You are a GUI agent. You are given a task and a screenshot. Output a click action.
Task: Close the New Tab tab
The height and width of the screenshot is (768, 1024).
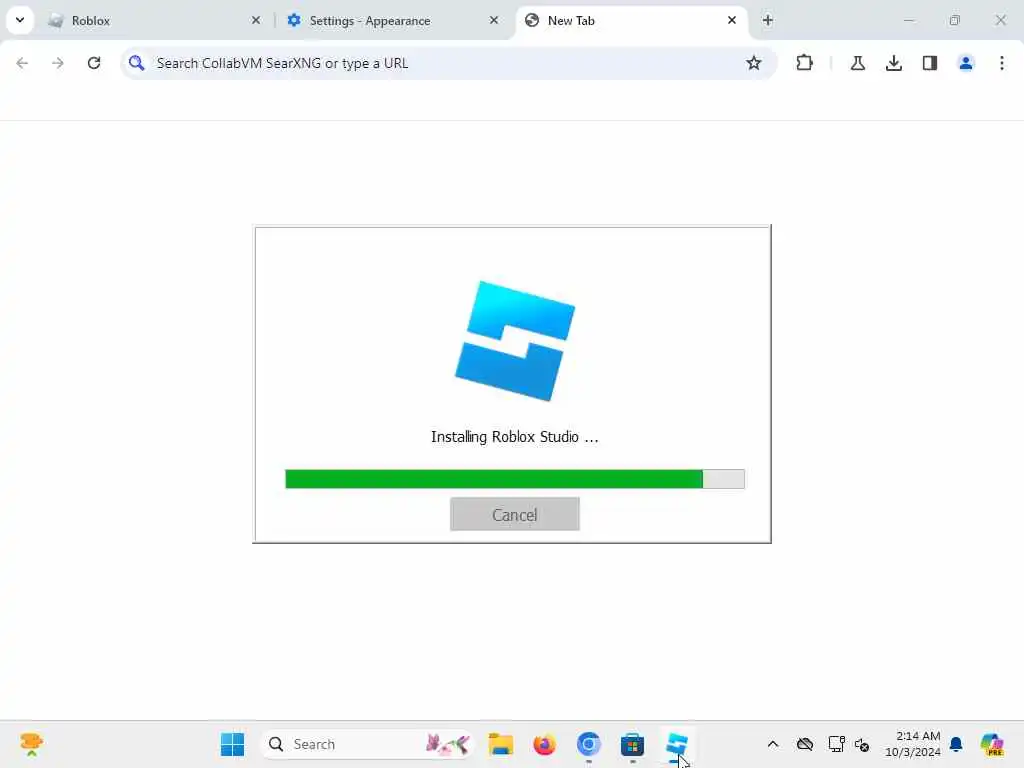click(732, 20)
